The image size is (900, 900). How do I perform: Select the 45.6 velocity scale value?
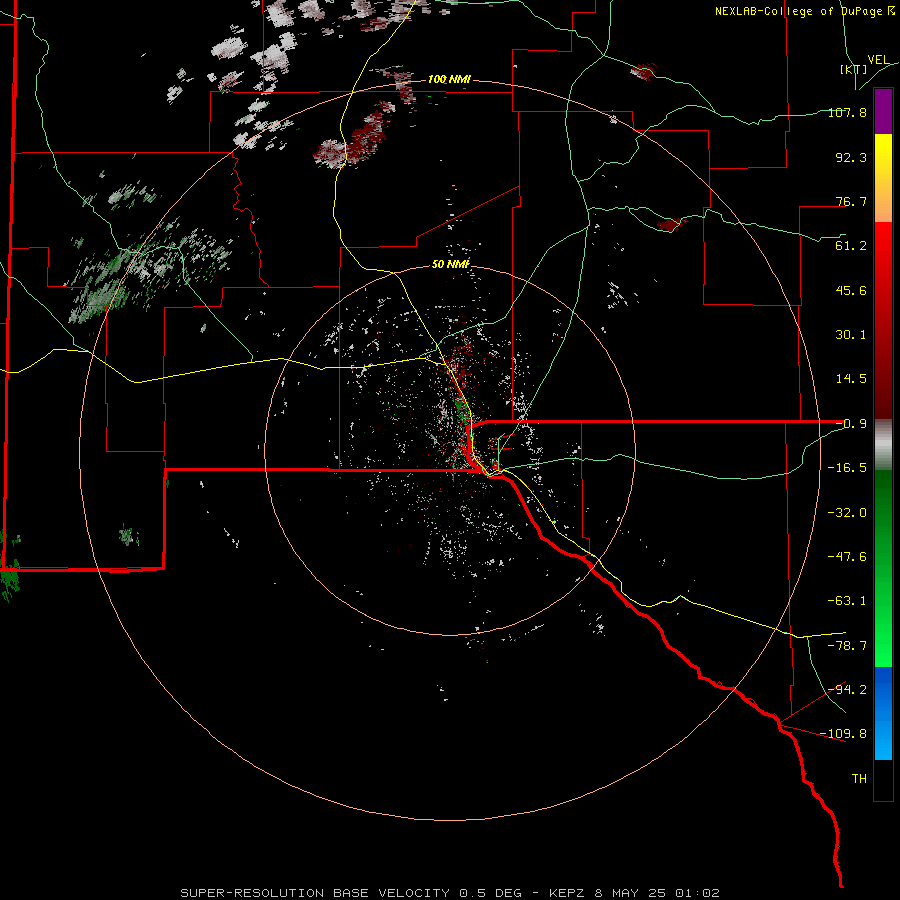pos(851,290)
